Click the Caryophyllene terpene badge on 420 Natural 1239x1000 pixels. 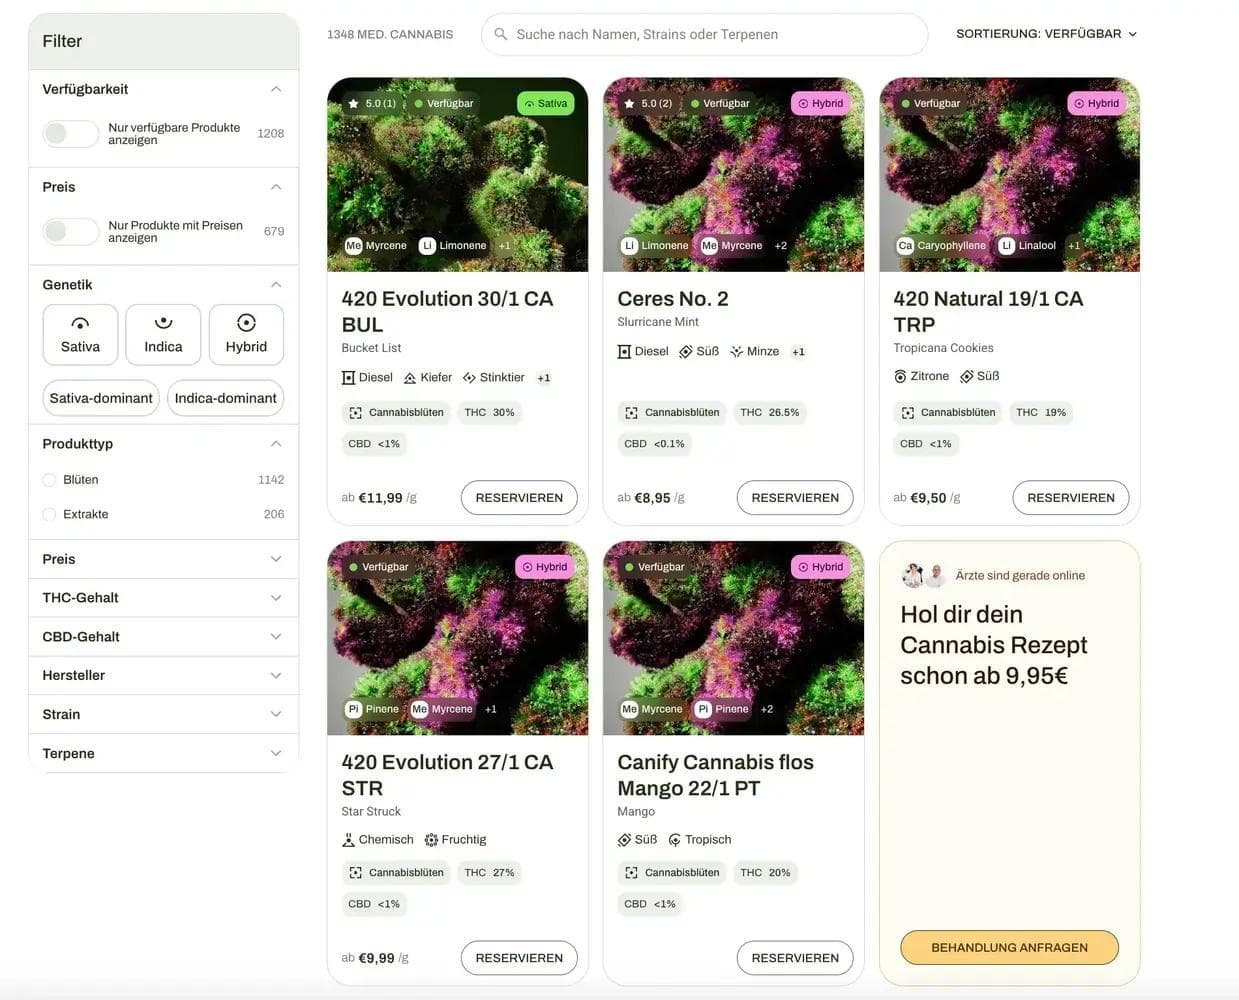tap(941, 246)
